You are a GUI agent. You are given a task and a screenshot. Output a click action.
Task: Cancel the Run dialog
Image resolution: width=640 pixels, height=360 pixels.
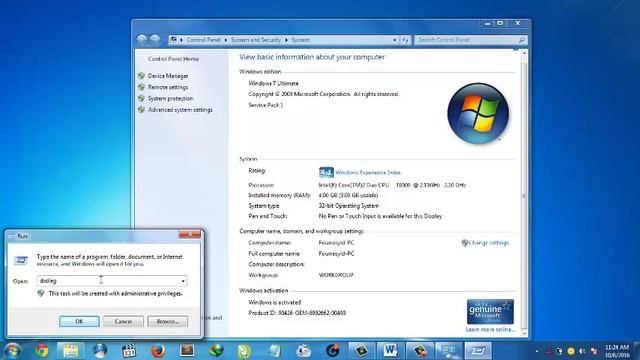coord(123,321)
